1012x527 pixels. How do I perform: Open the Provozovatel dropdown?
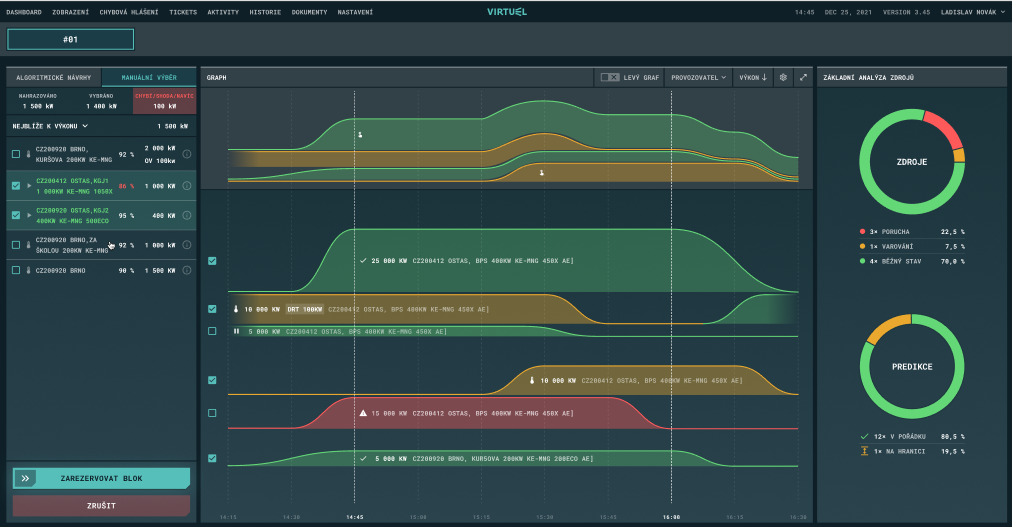(697, 77)
